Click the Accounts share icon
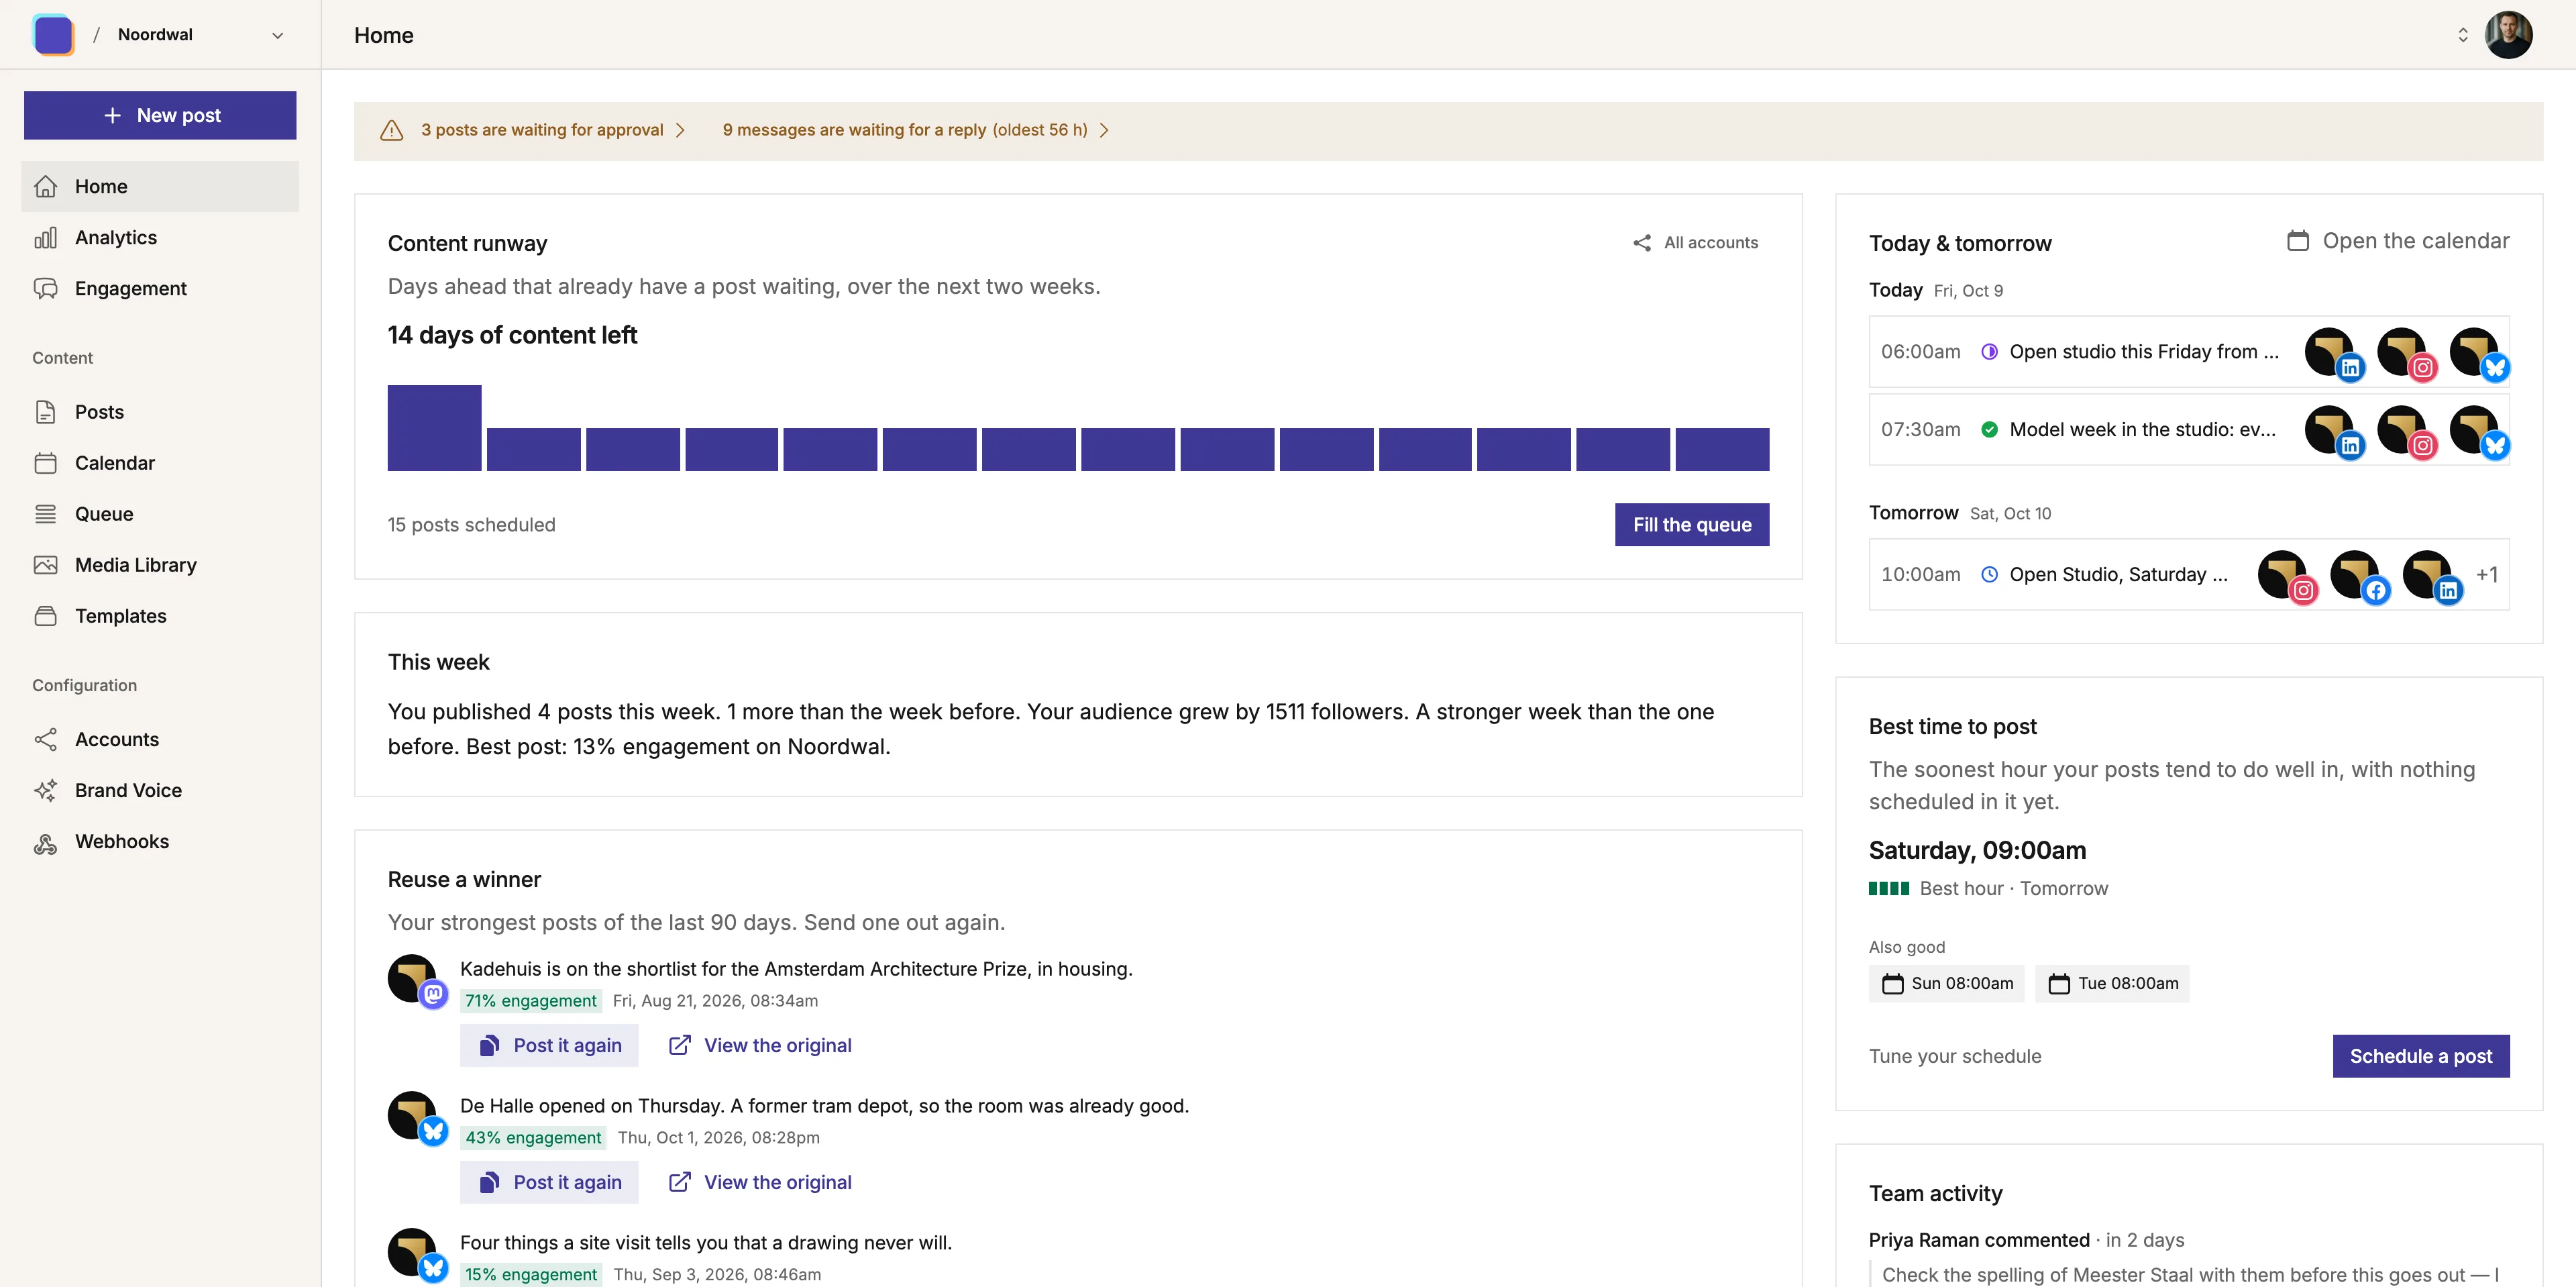This screenshot has height=1287, width=2576. [x=45, y=739]
